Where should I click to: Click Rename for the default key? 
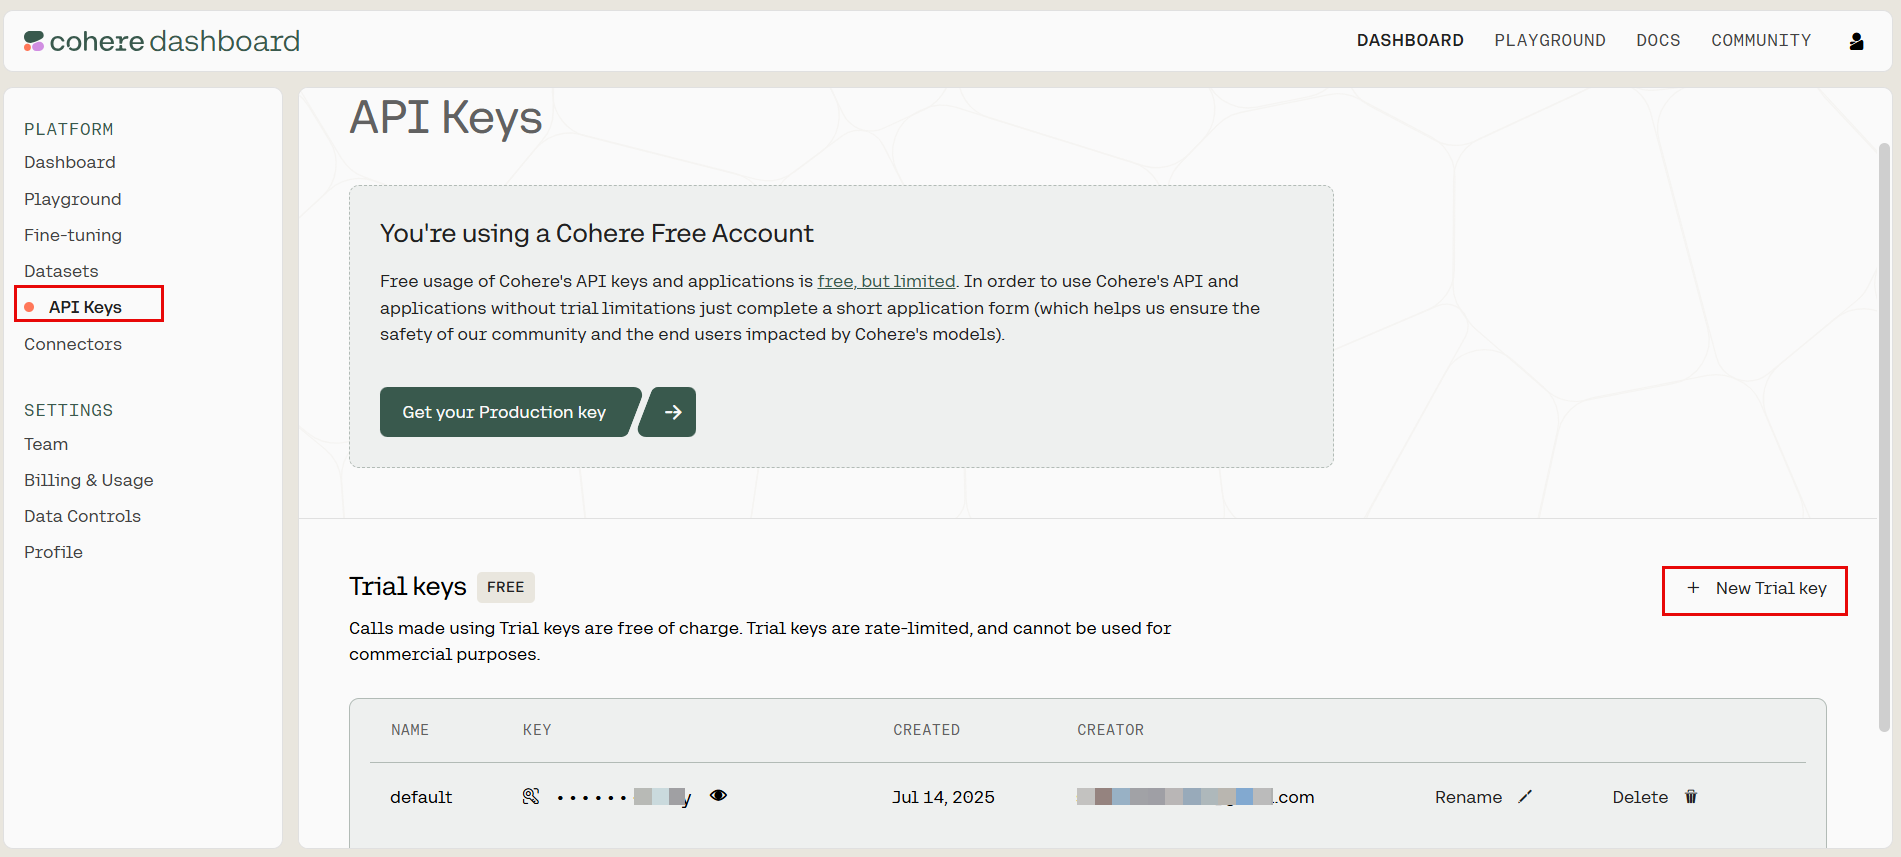click(1468, 797)
